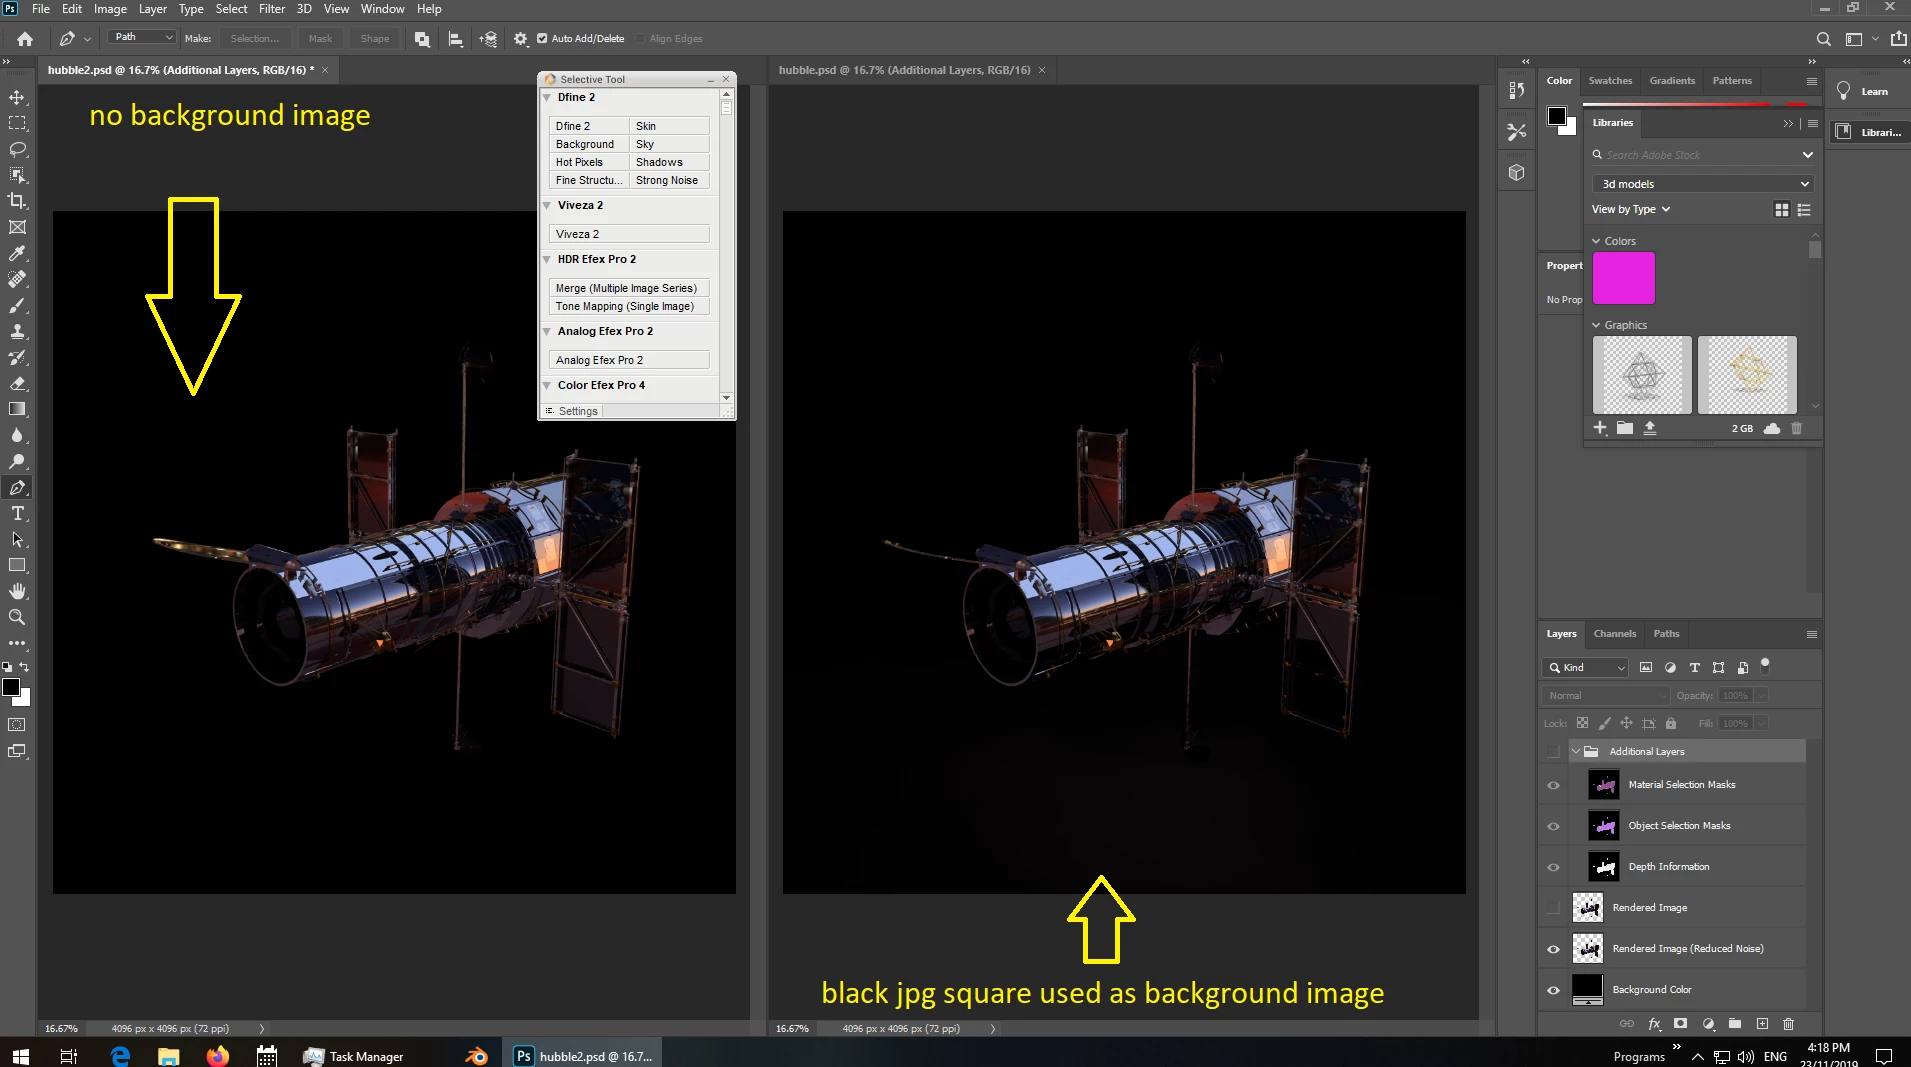Hide the Object Selection Masks layer
The image size is (1911, 1067).
(x=1553, y=826)
